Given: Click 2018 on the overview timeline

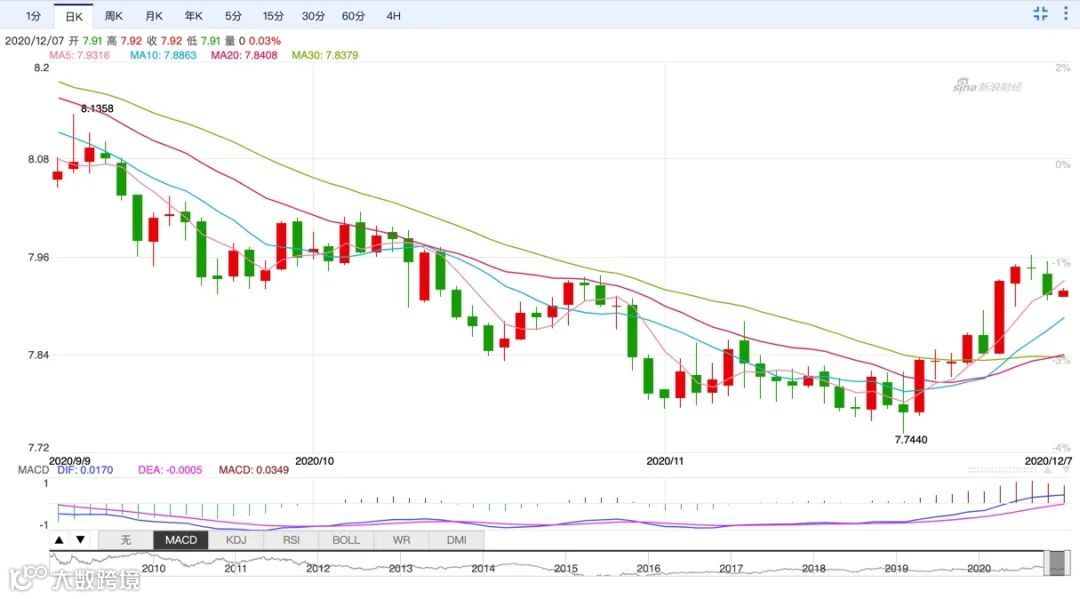Looking at the screenshot, I should (813, 569).
